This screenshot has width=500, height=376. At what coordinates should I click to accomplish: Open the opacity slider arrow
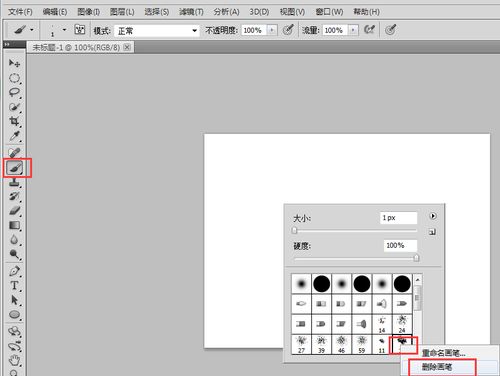(272, 30)
